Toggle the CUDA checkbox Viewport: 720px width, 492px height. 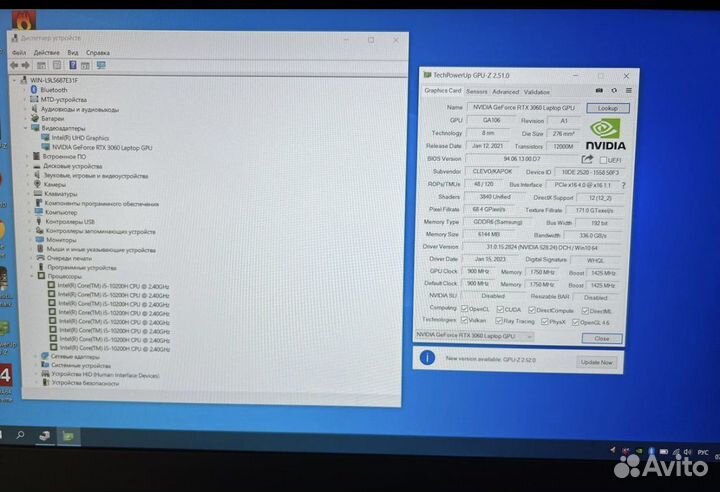500,309
